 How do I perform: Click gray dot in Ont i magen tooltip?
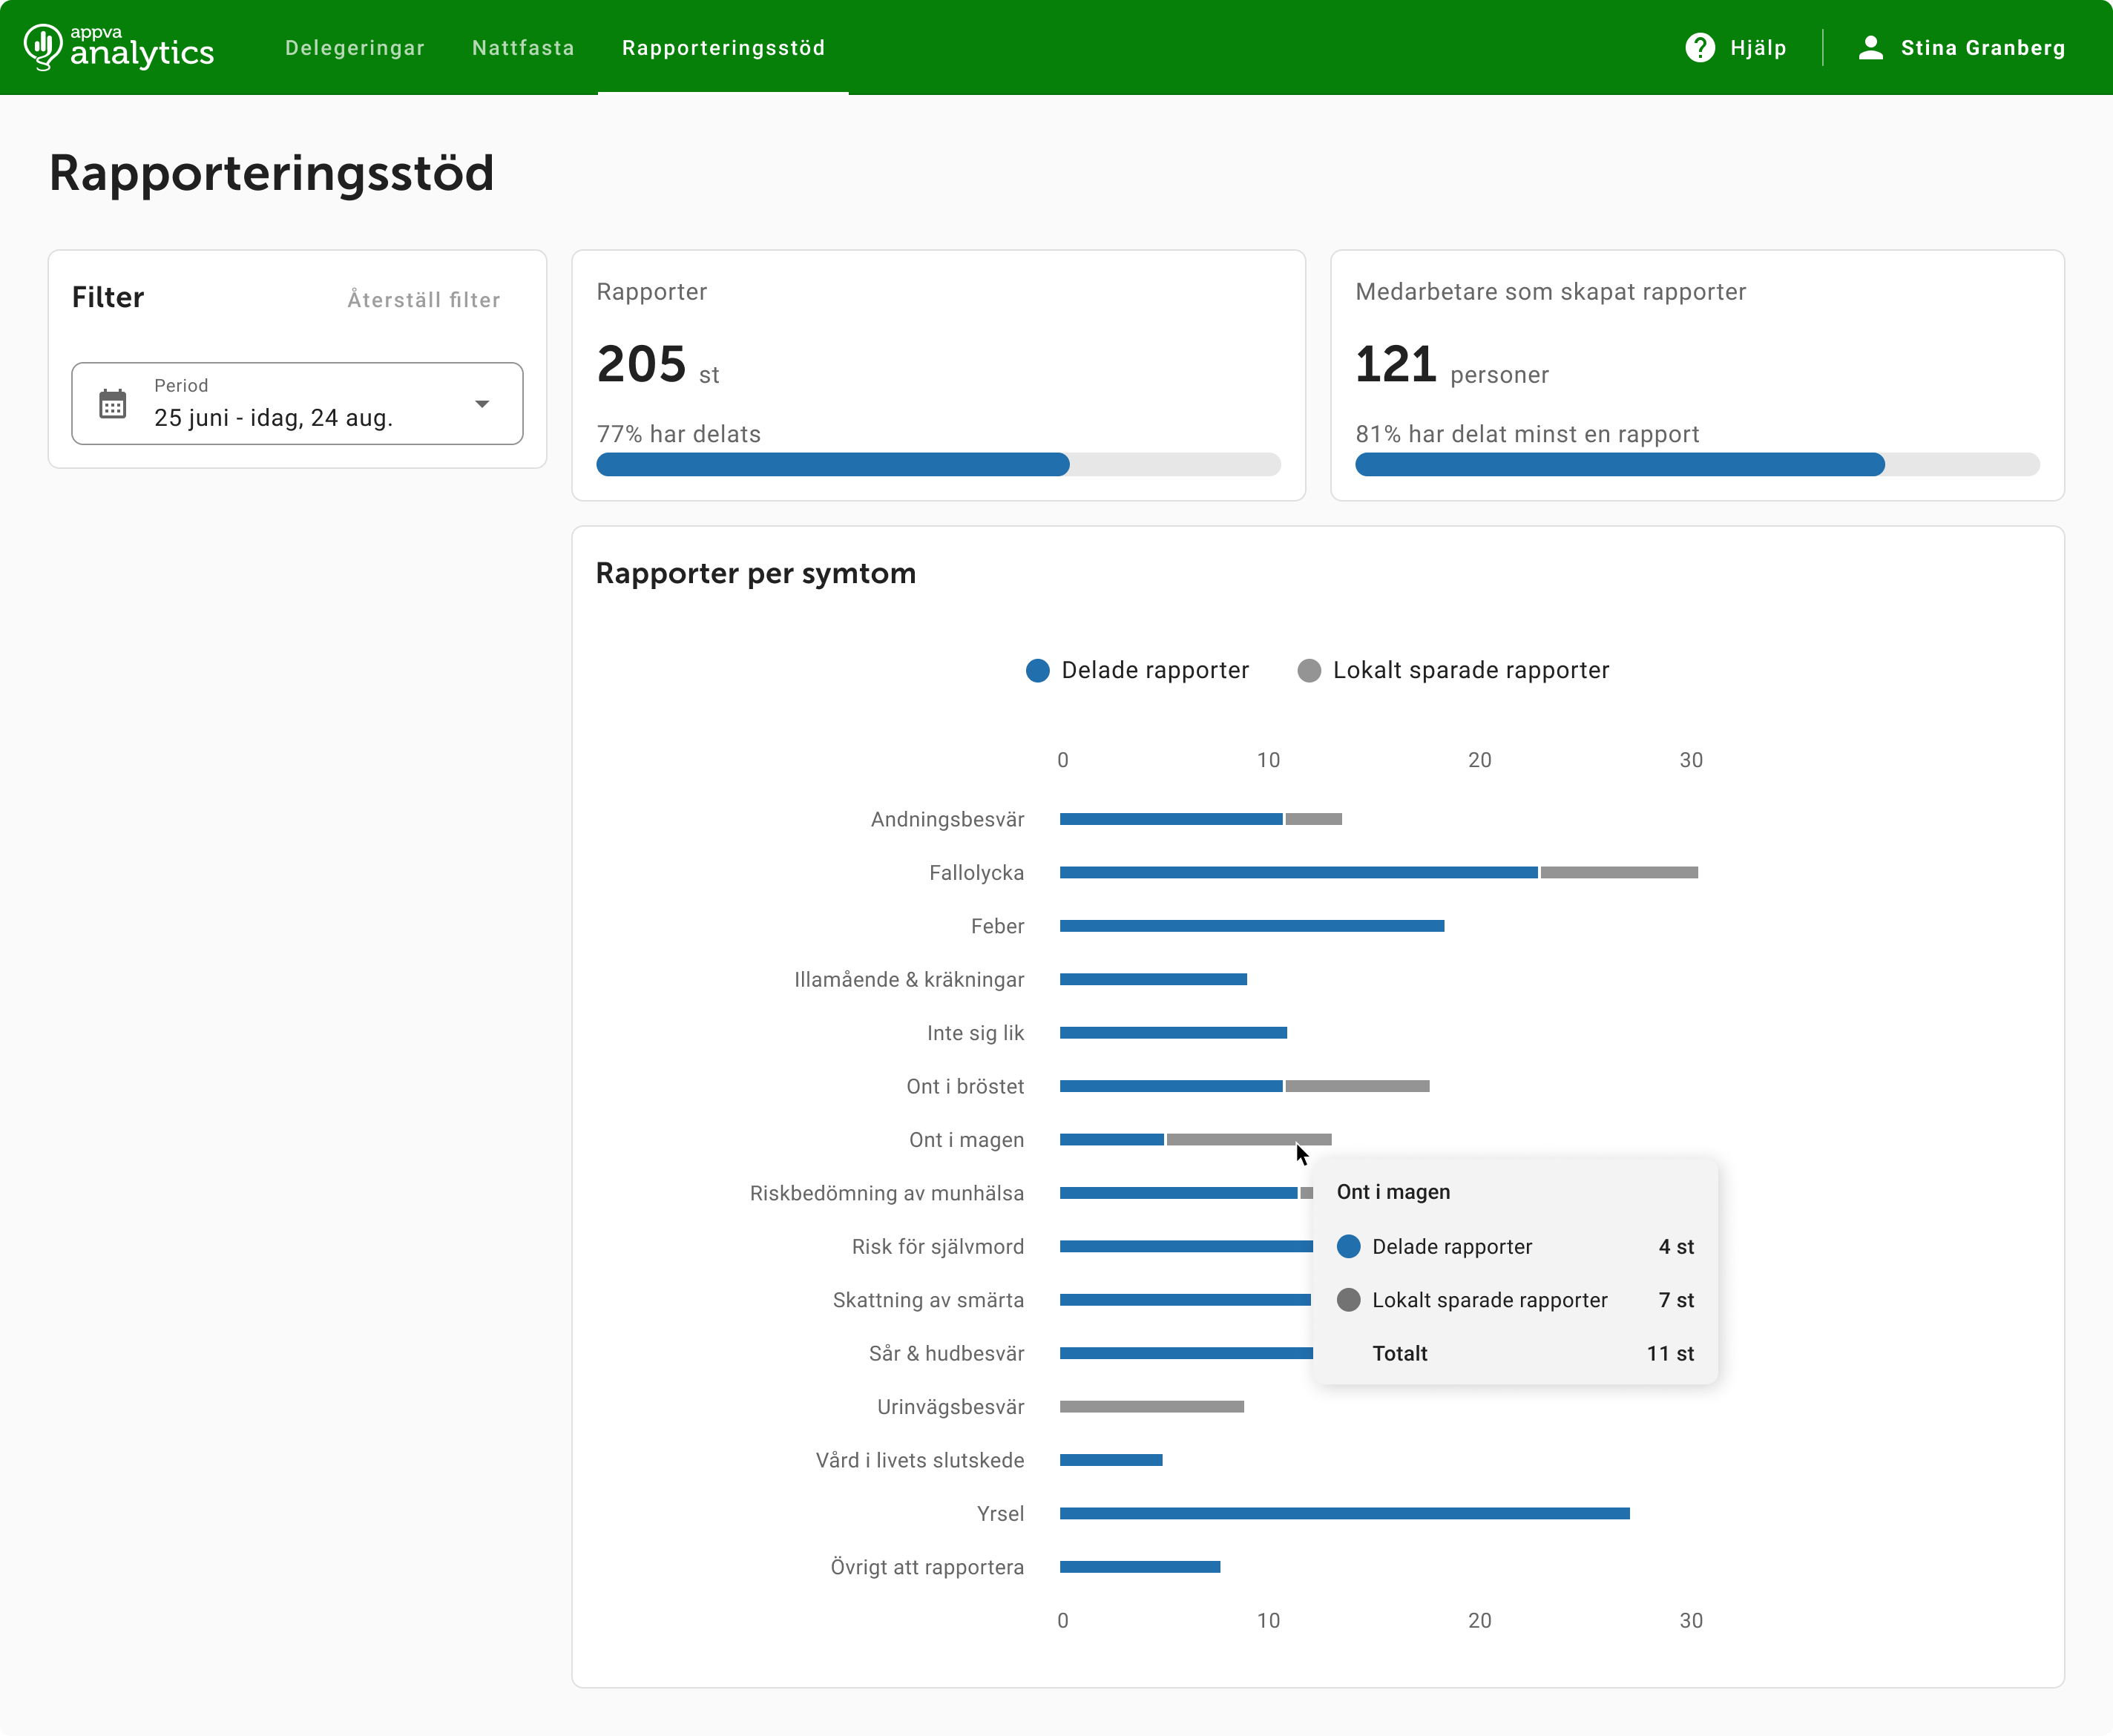pos(1348,1300)
